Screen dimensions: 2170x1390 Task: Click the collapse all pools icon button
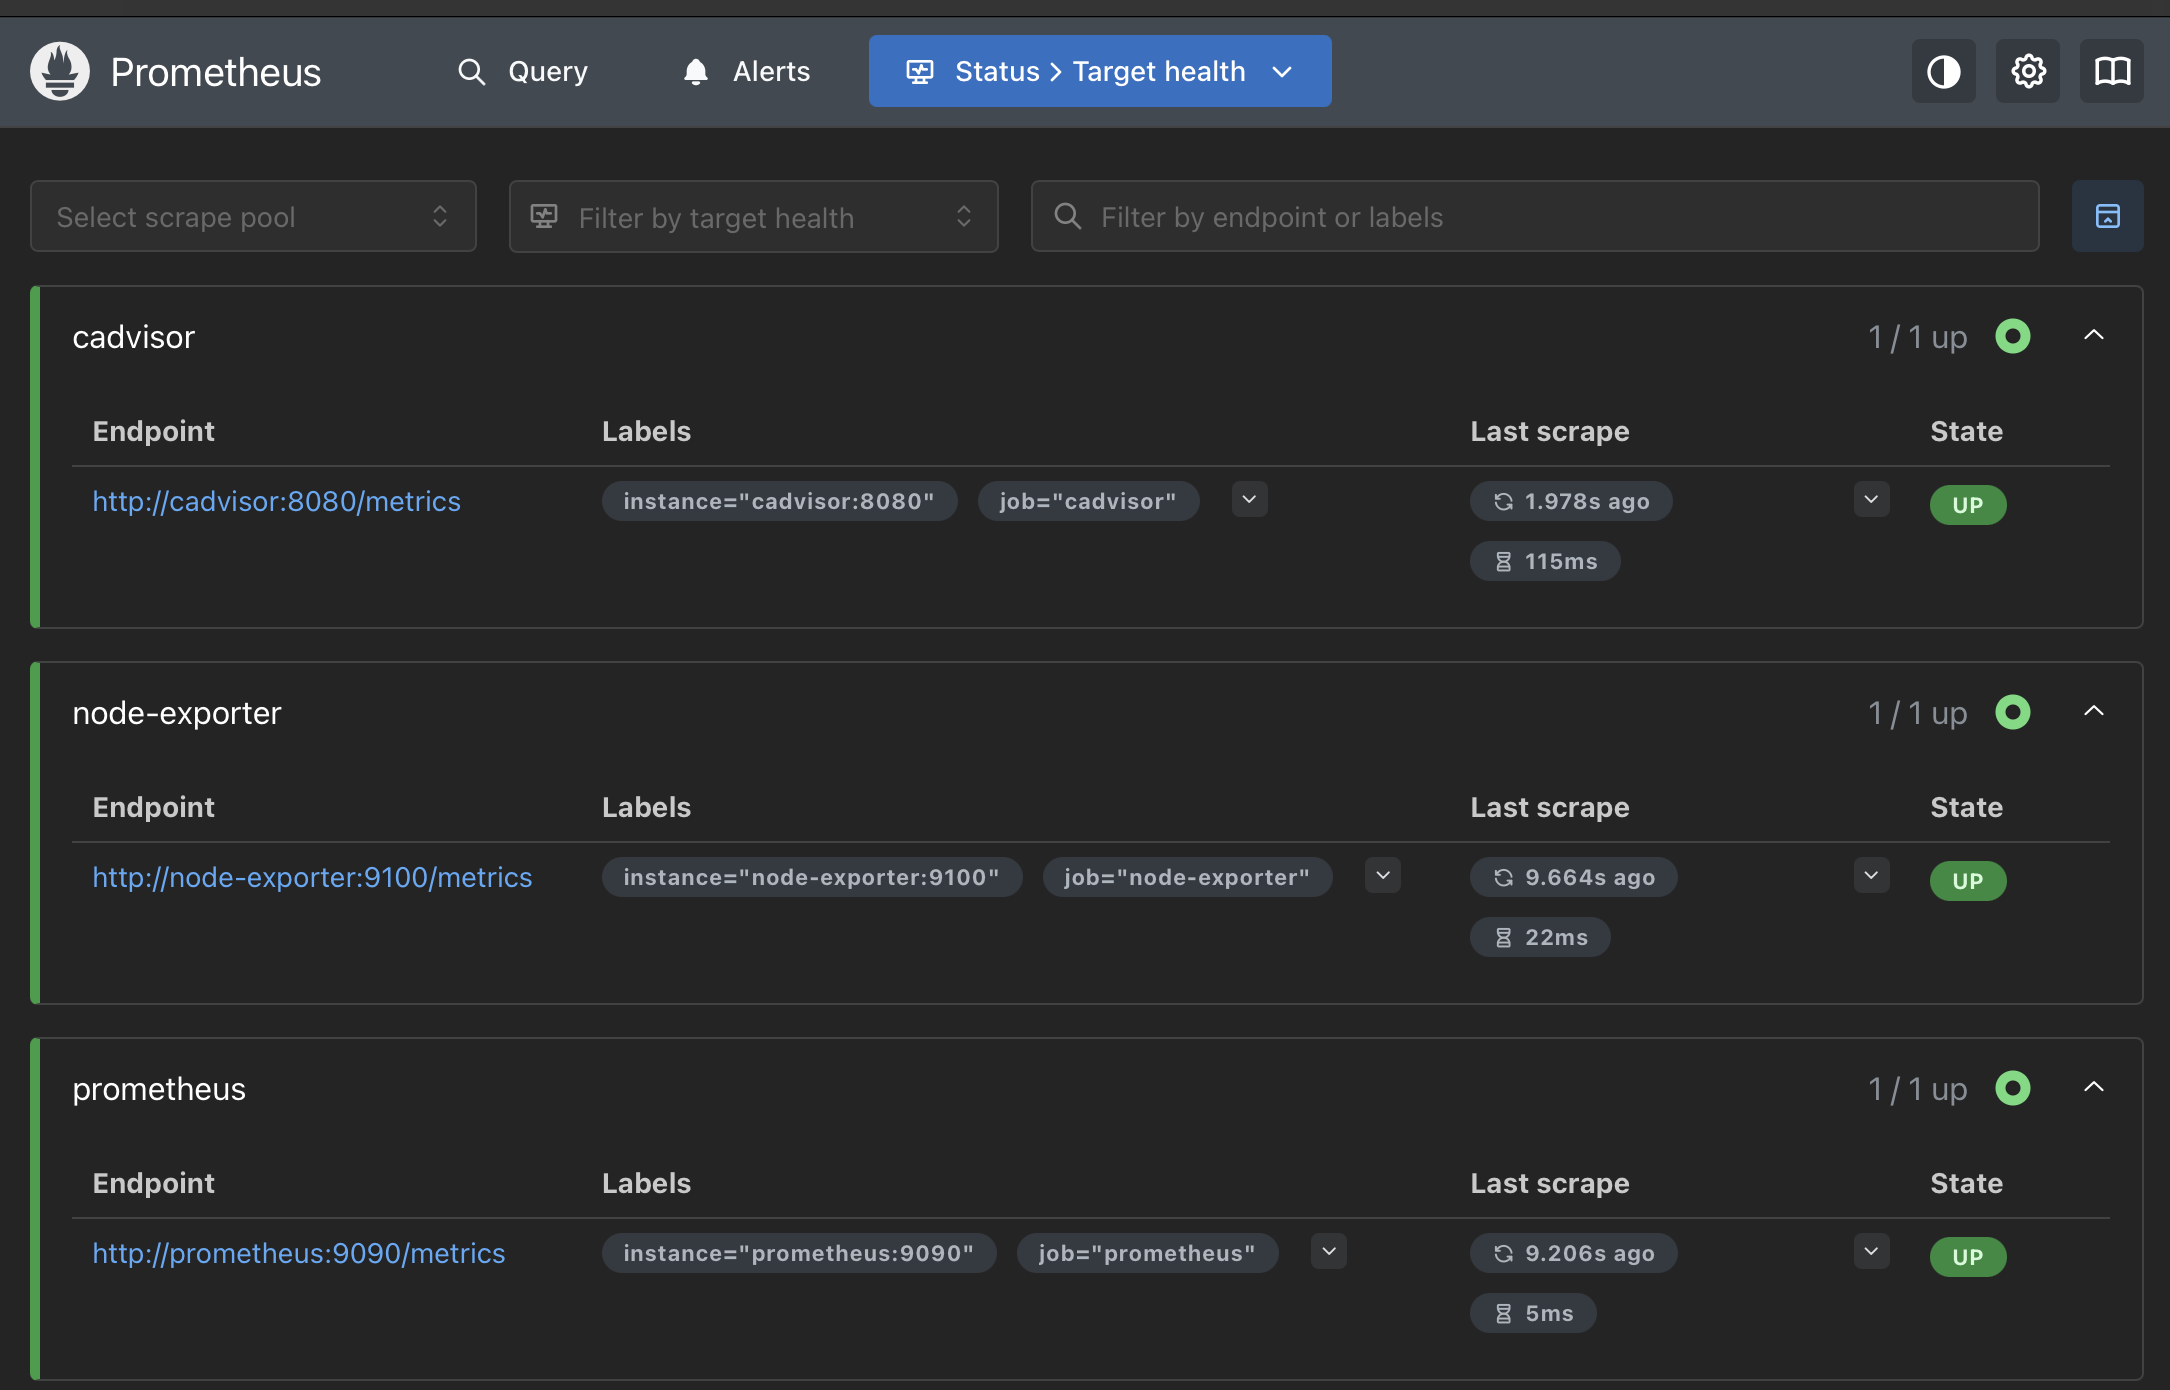coord(2107,216)
